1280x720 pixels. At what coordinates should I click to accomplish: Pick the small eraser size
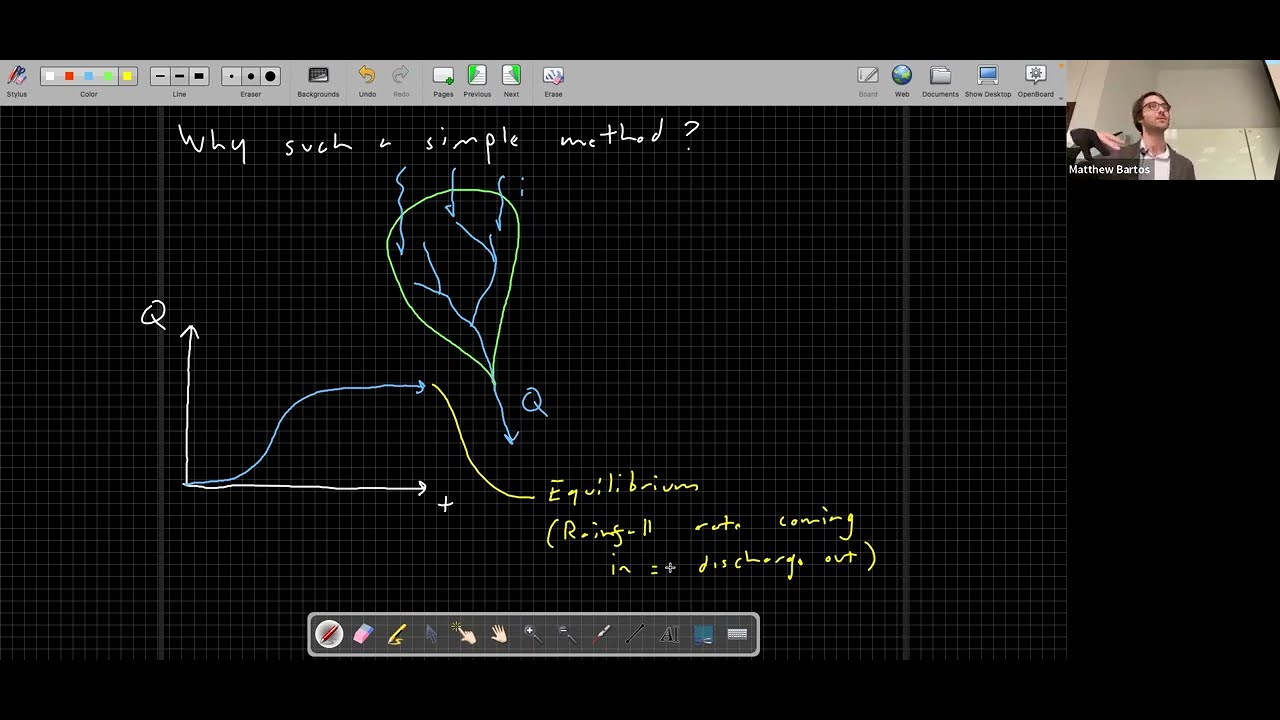coord(231,76)
